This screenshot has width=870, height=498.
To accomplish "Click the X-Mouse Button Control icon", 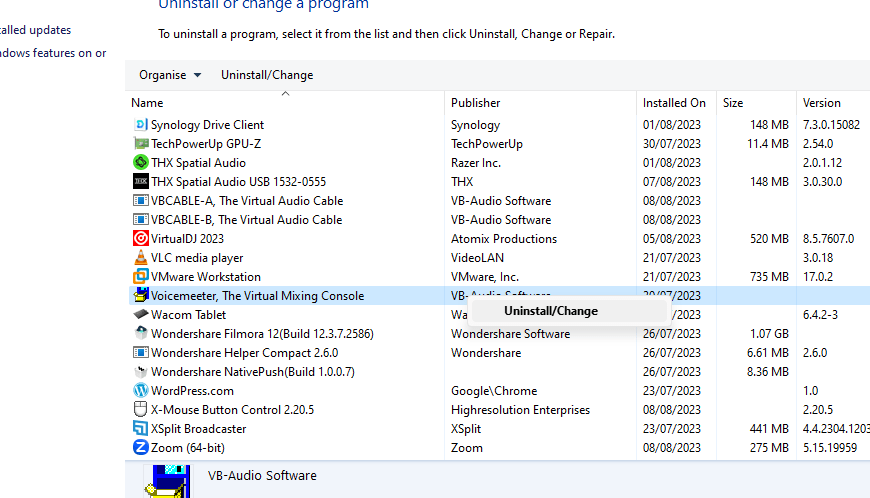I will [141, 409].
